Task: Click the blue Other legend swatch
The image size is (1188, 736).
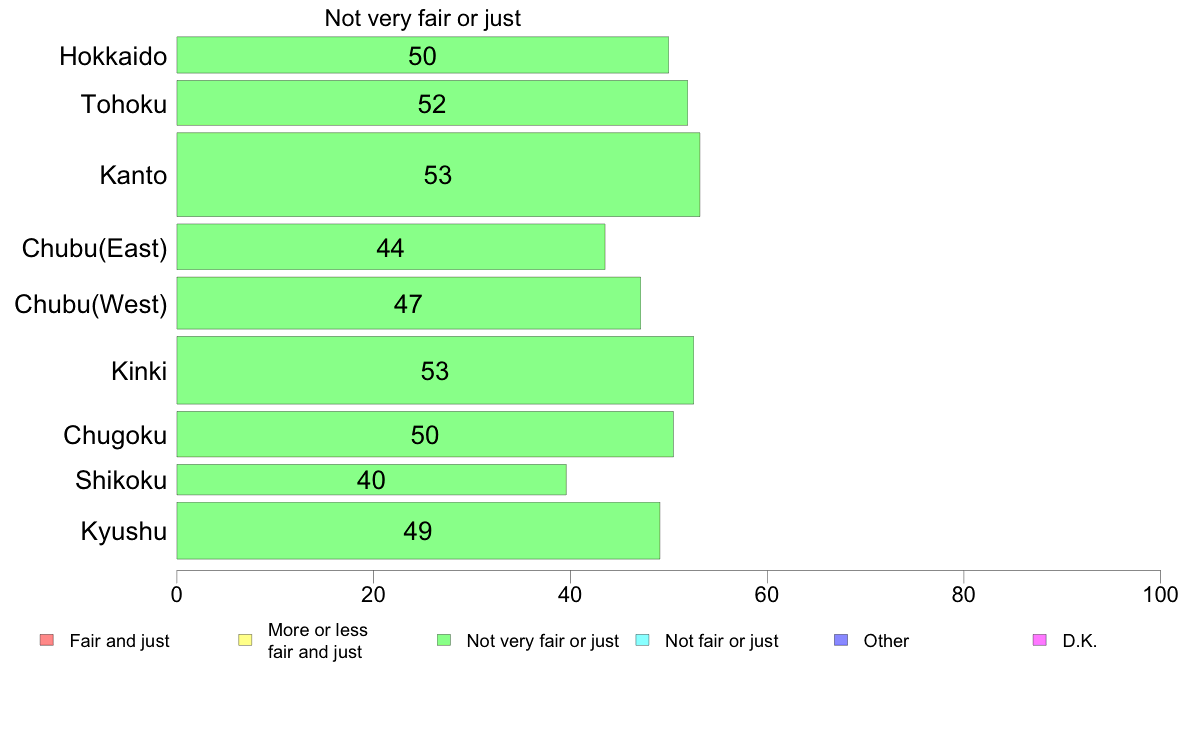Action: pyautogui.click(x=841, y=640)
